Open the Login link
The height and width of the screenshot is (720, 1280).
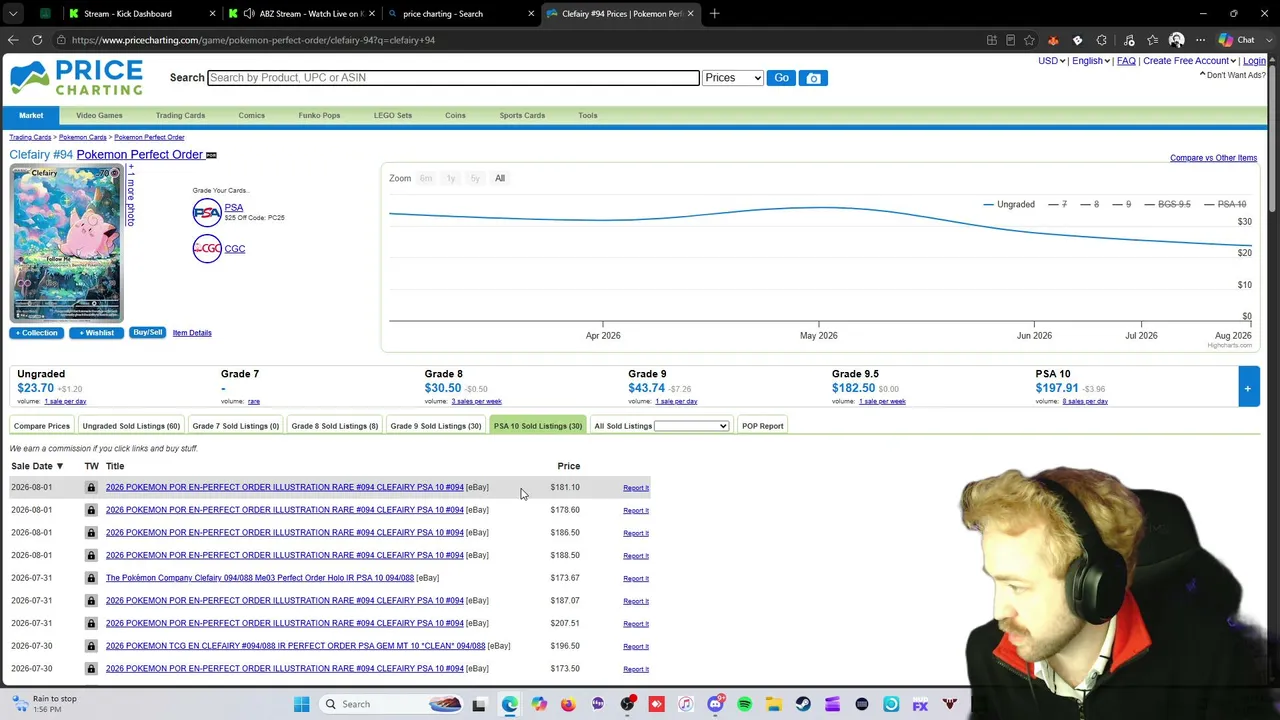pyautogui.click(x=1254, y=61)
